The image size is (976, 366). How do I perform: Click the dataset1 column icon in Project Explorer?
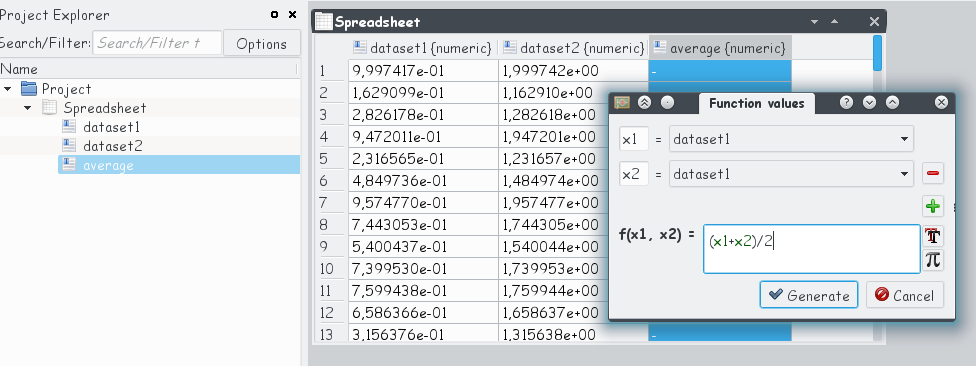pyautogui.click(x=69, y=127)
